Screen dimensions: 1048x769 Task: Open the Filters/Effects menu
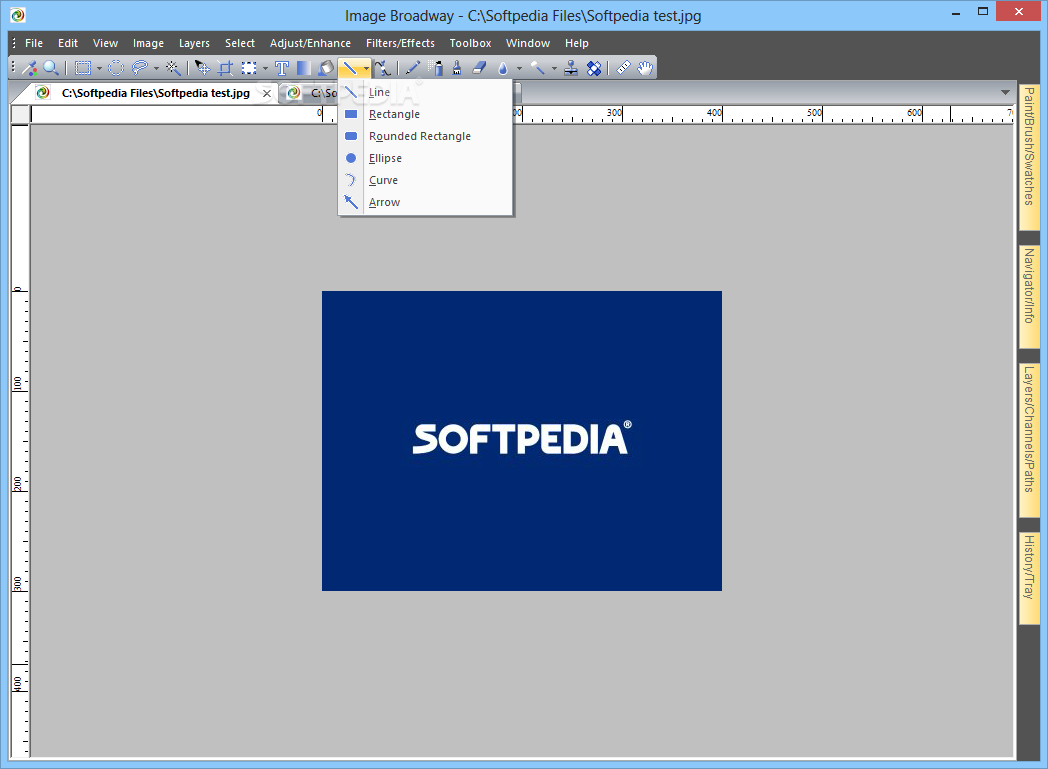click(x=400, y=43)
